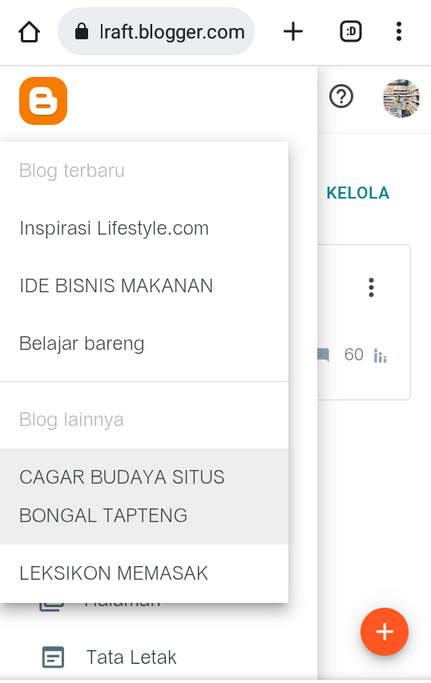
Task: Click the post comment bubble icon
Action: click(323, 355)
